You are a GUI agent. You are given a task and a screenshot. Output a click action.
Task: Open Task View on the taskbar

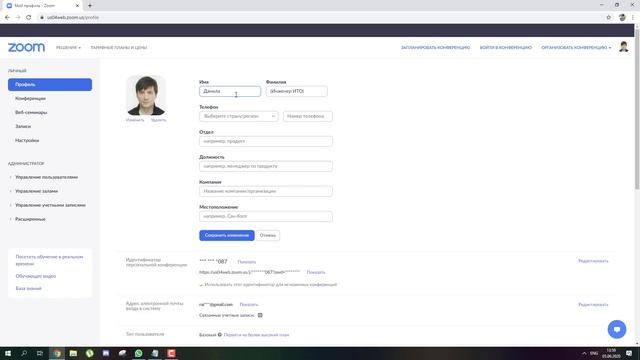pos(40,353)
